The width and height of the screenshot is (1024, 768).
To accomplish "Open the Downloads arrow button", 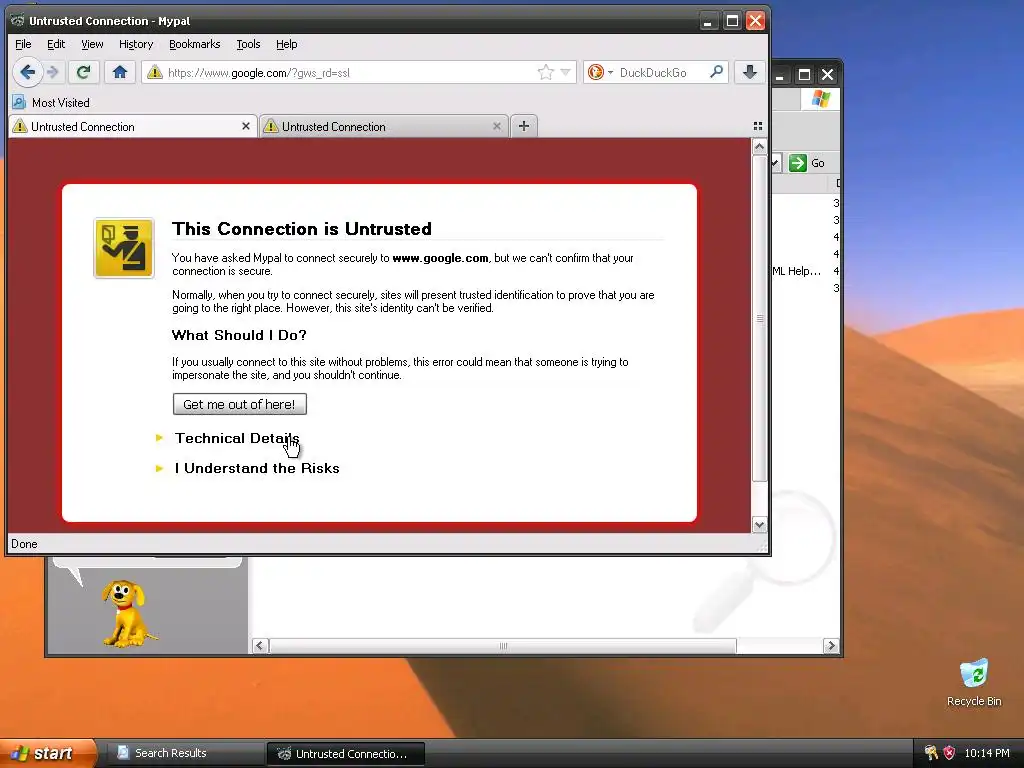I will point(750,72).
